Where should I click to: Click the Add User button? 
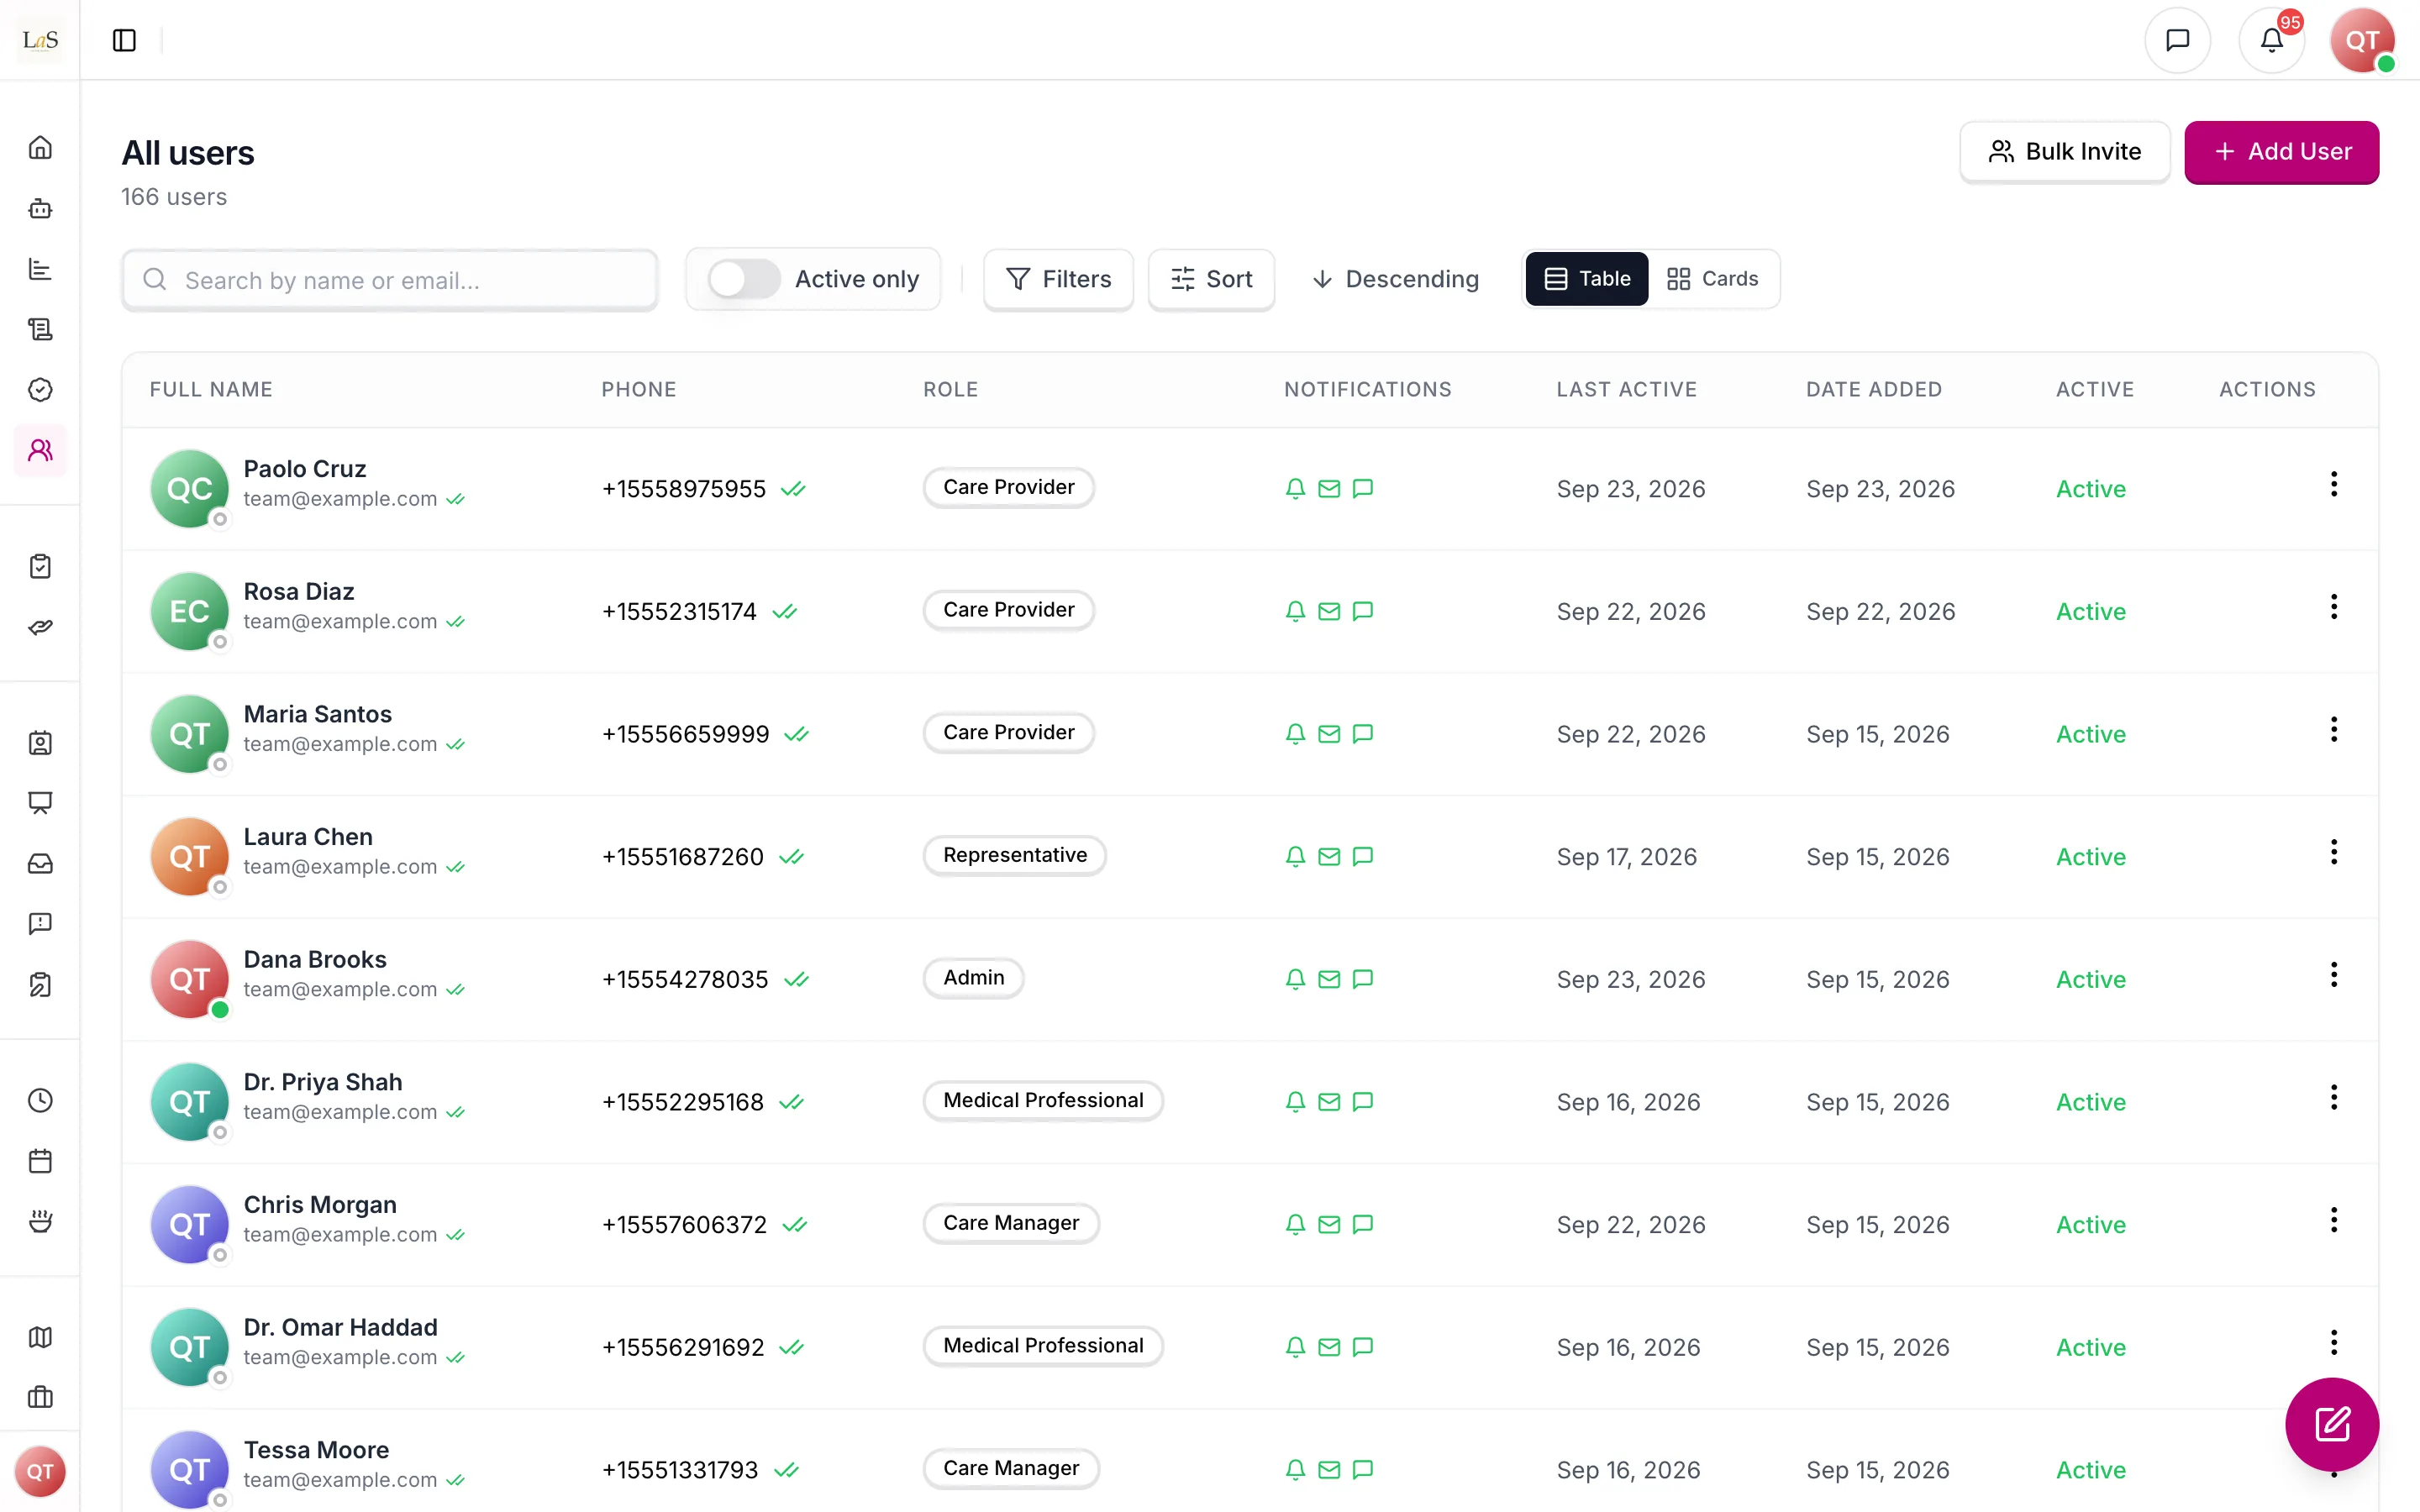2281,152
